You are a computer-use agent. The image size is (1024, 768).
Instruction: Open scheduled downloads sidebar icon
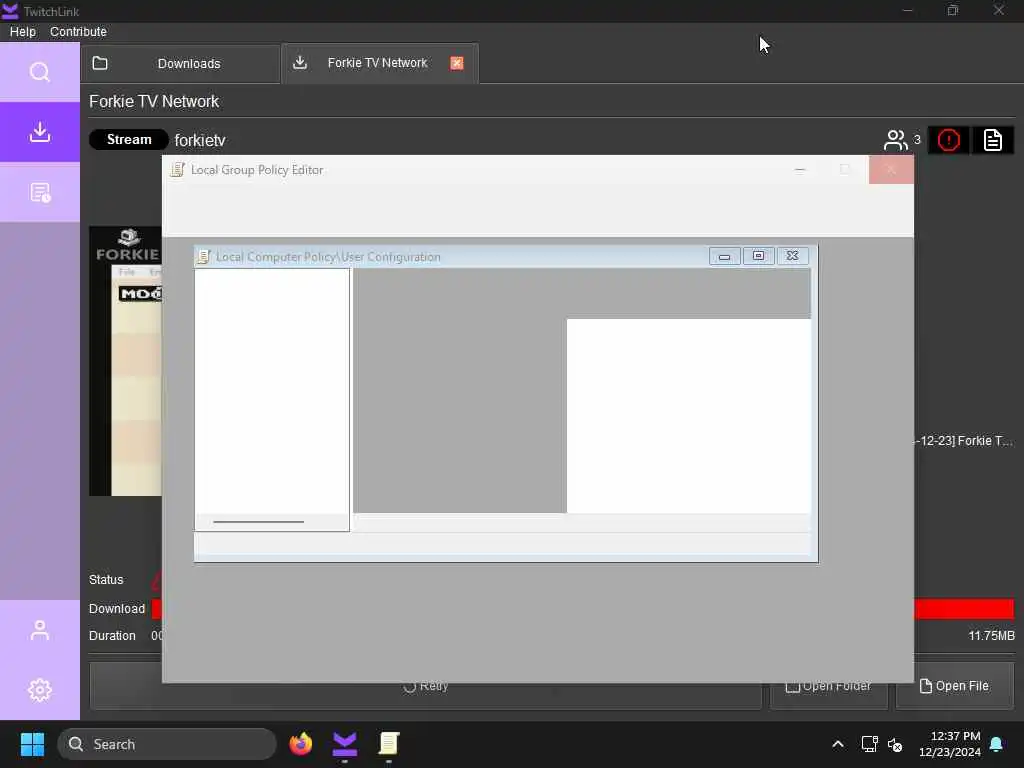point(40,193)
